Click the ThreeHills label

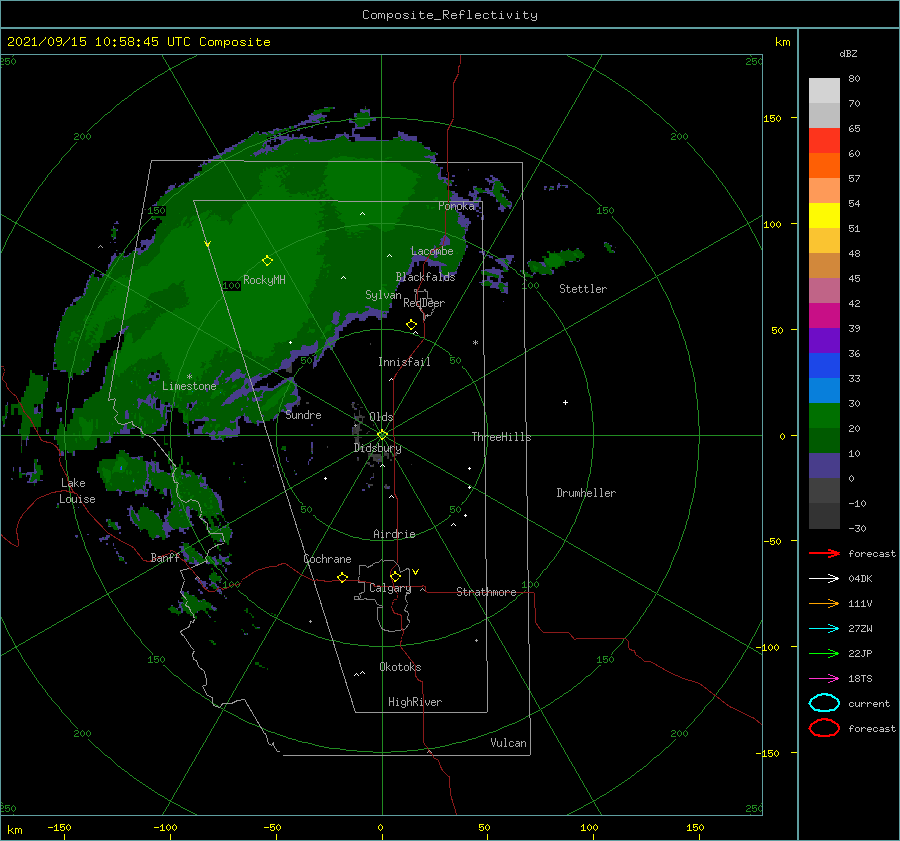click(501, 437)
